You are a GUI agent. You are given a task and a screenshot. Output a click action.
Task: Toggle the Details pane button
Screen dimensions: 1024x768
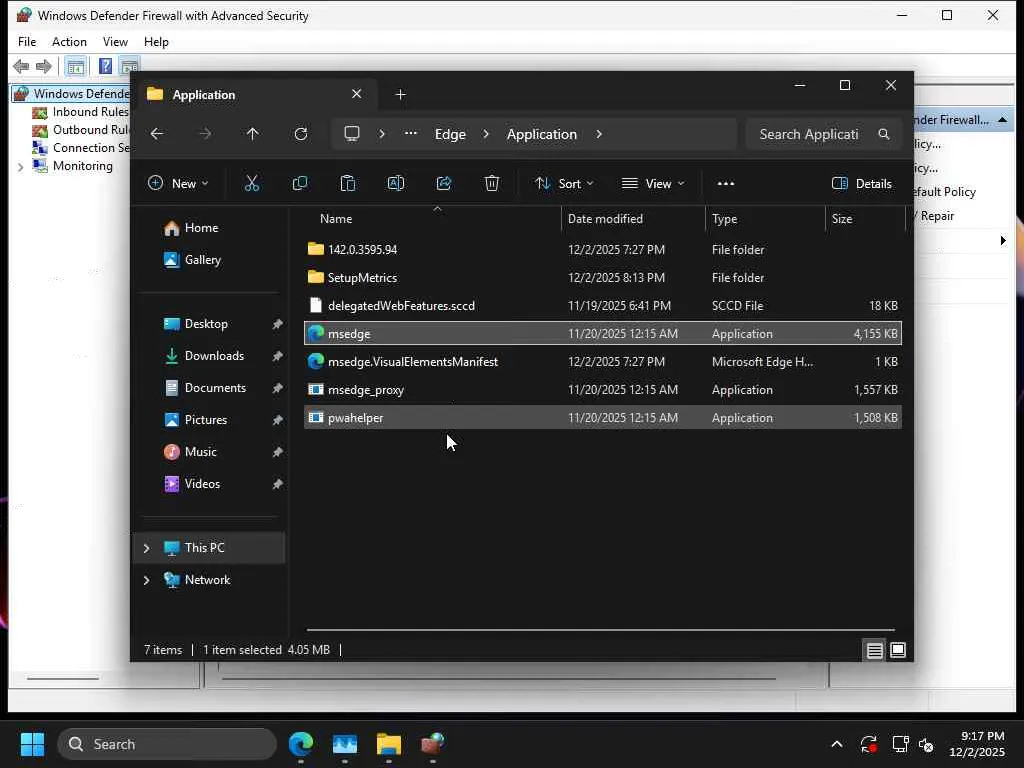pos(861,184)
